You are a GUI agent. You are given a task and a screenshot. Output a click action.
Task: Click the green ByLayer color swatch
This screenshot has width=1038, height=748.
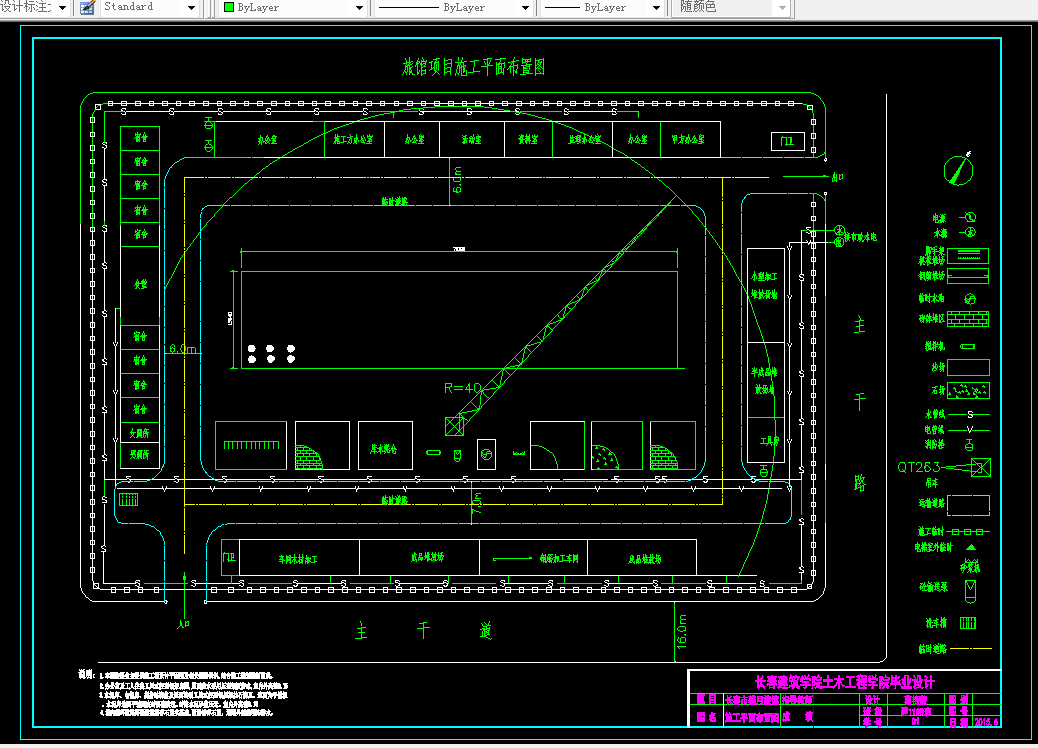point(229,7)
